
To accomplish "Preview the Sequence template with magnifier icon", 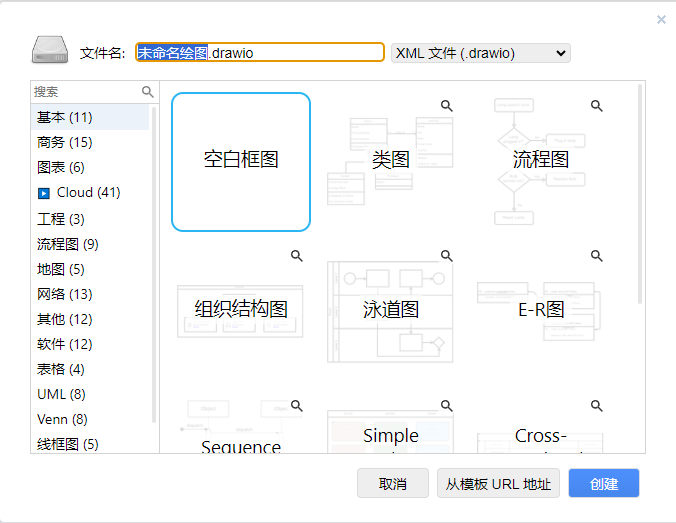I will point(297,406).
